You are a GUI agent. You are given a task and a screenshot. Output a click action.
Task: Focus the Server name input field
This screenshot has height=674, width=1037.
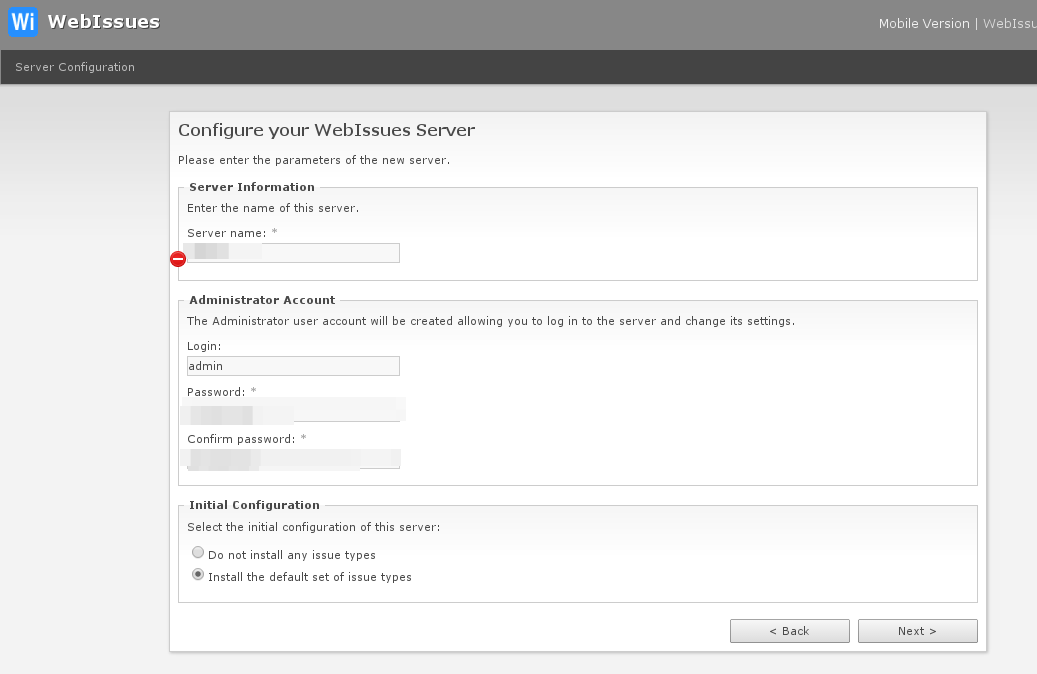[293, 253]
